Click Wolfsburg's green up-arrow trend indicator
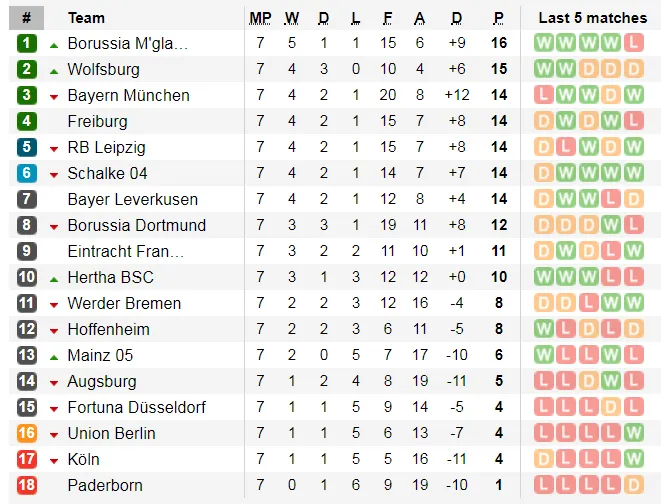 point(54,70)
